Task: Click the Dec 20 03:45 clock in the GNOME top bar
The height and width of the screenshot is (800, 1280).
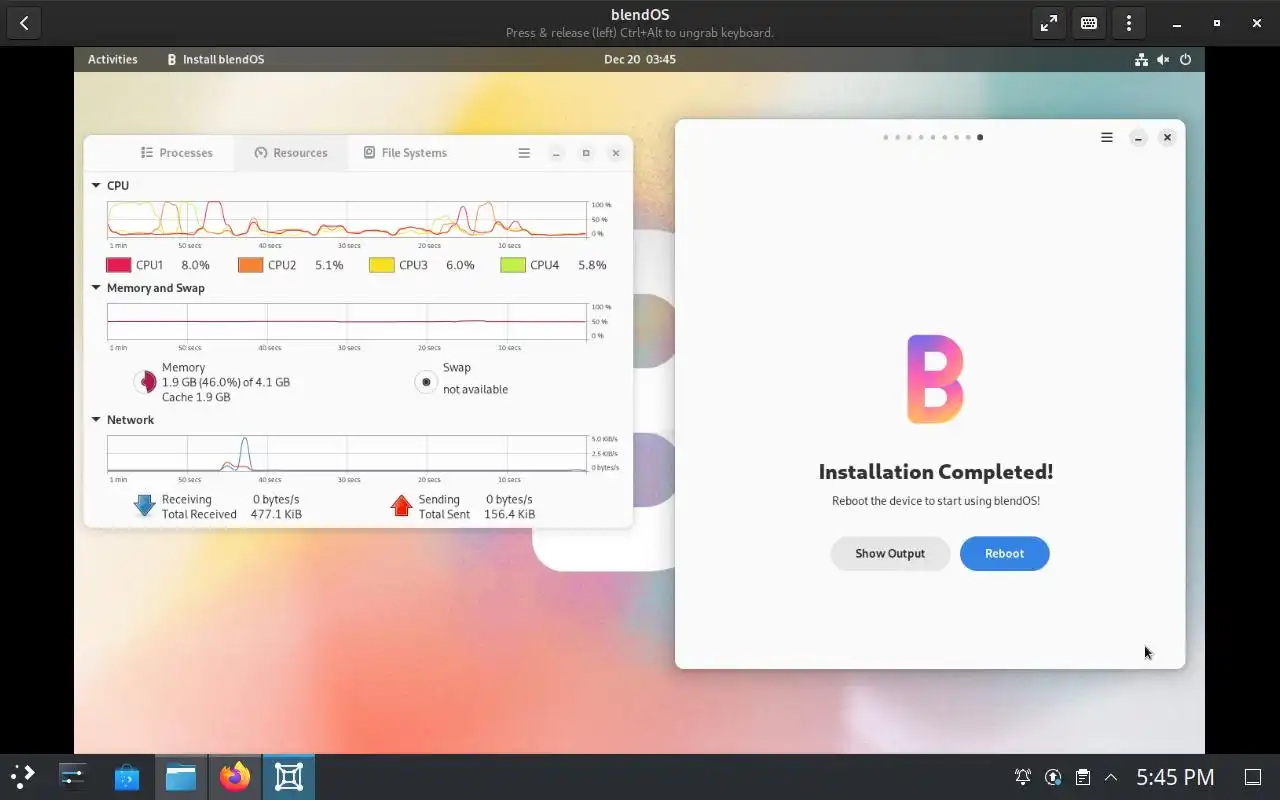Action: (640, 59)
